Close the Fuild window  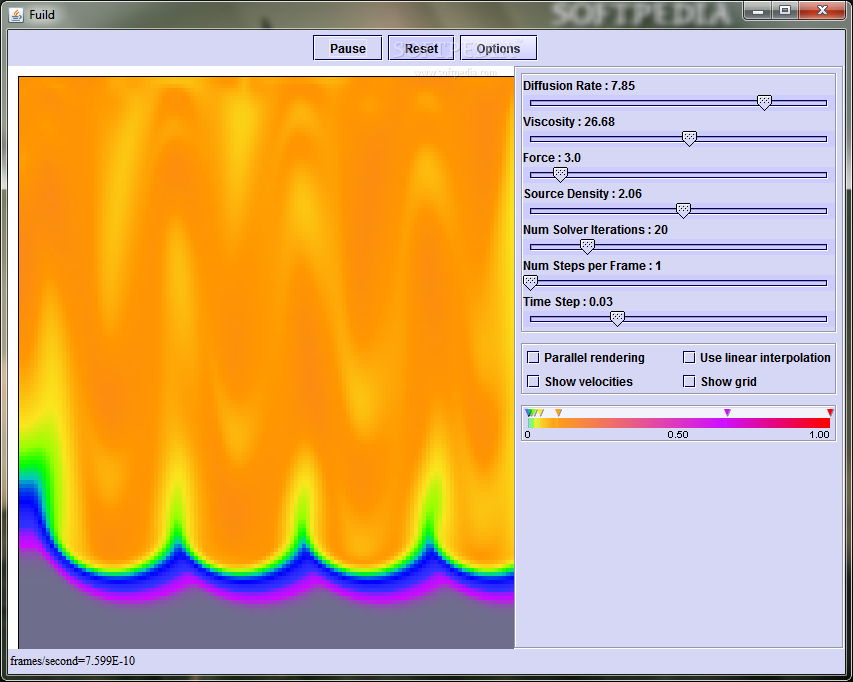pyautogui.click(x=822, y=11)
